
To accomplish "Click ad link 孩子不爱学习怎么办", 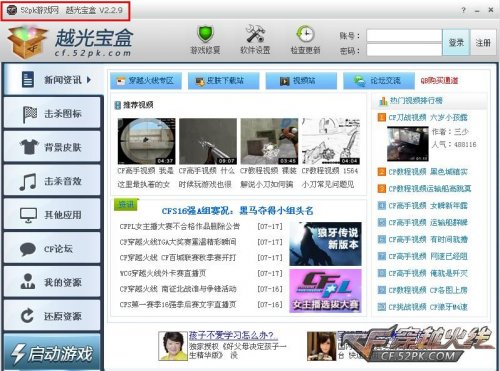I will click(x=232, y=335).
